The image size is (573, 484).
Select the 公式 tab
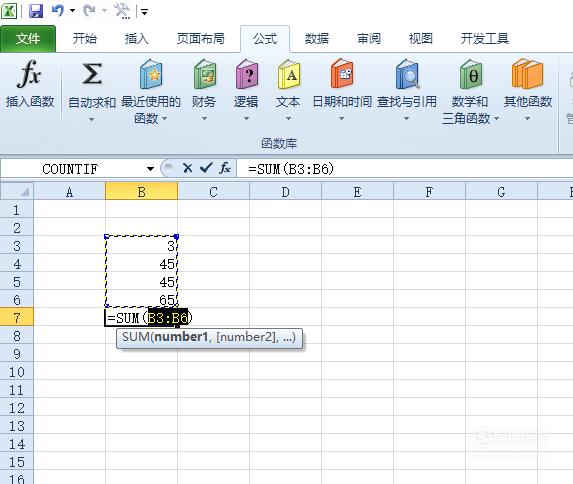tap(265, 38)
